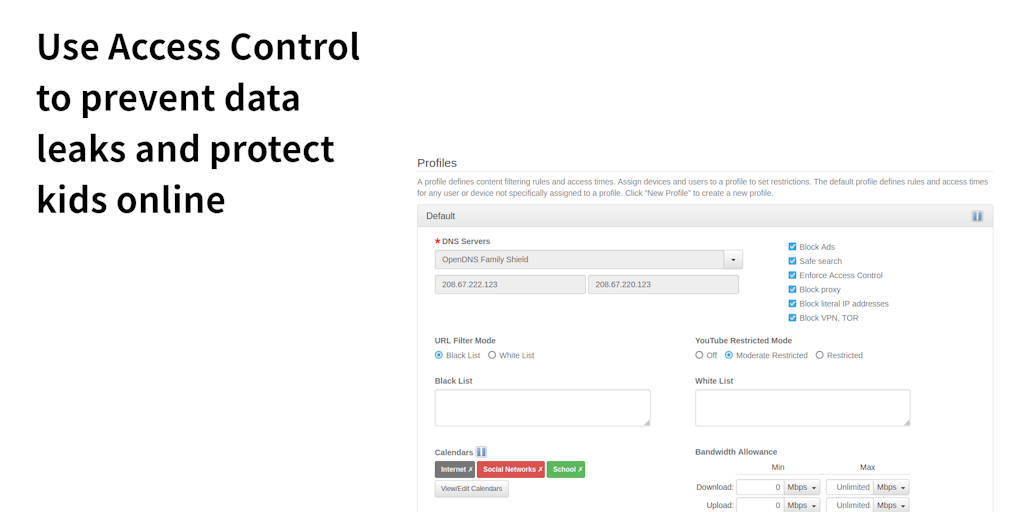Image resolution: width=1024 pixels, height=512 pixels.
Task: Uncheck the Block Ads checkbox
Action: (793, 247)
